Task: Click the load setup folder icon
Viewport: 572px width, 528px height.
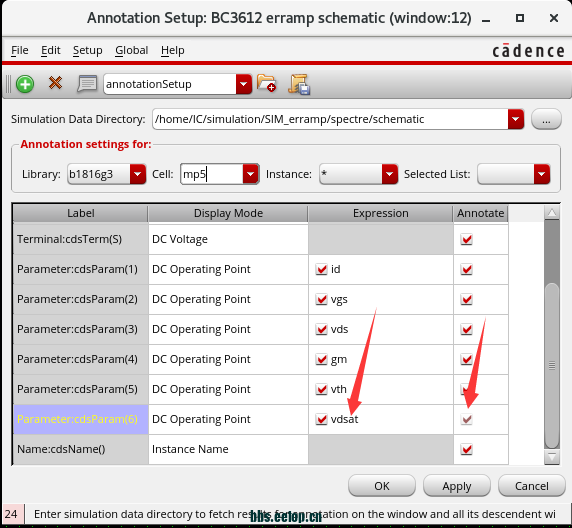Action: point(266,83)
